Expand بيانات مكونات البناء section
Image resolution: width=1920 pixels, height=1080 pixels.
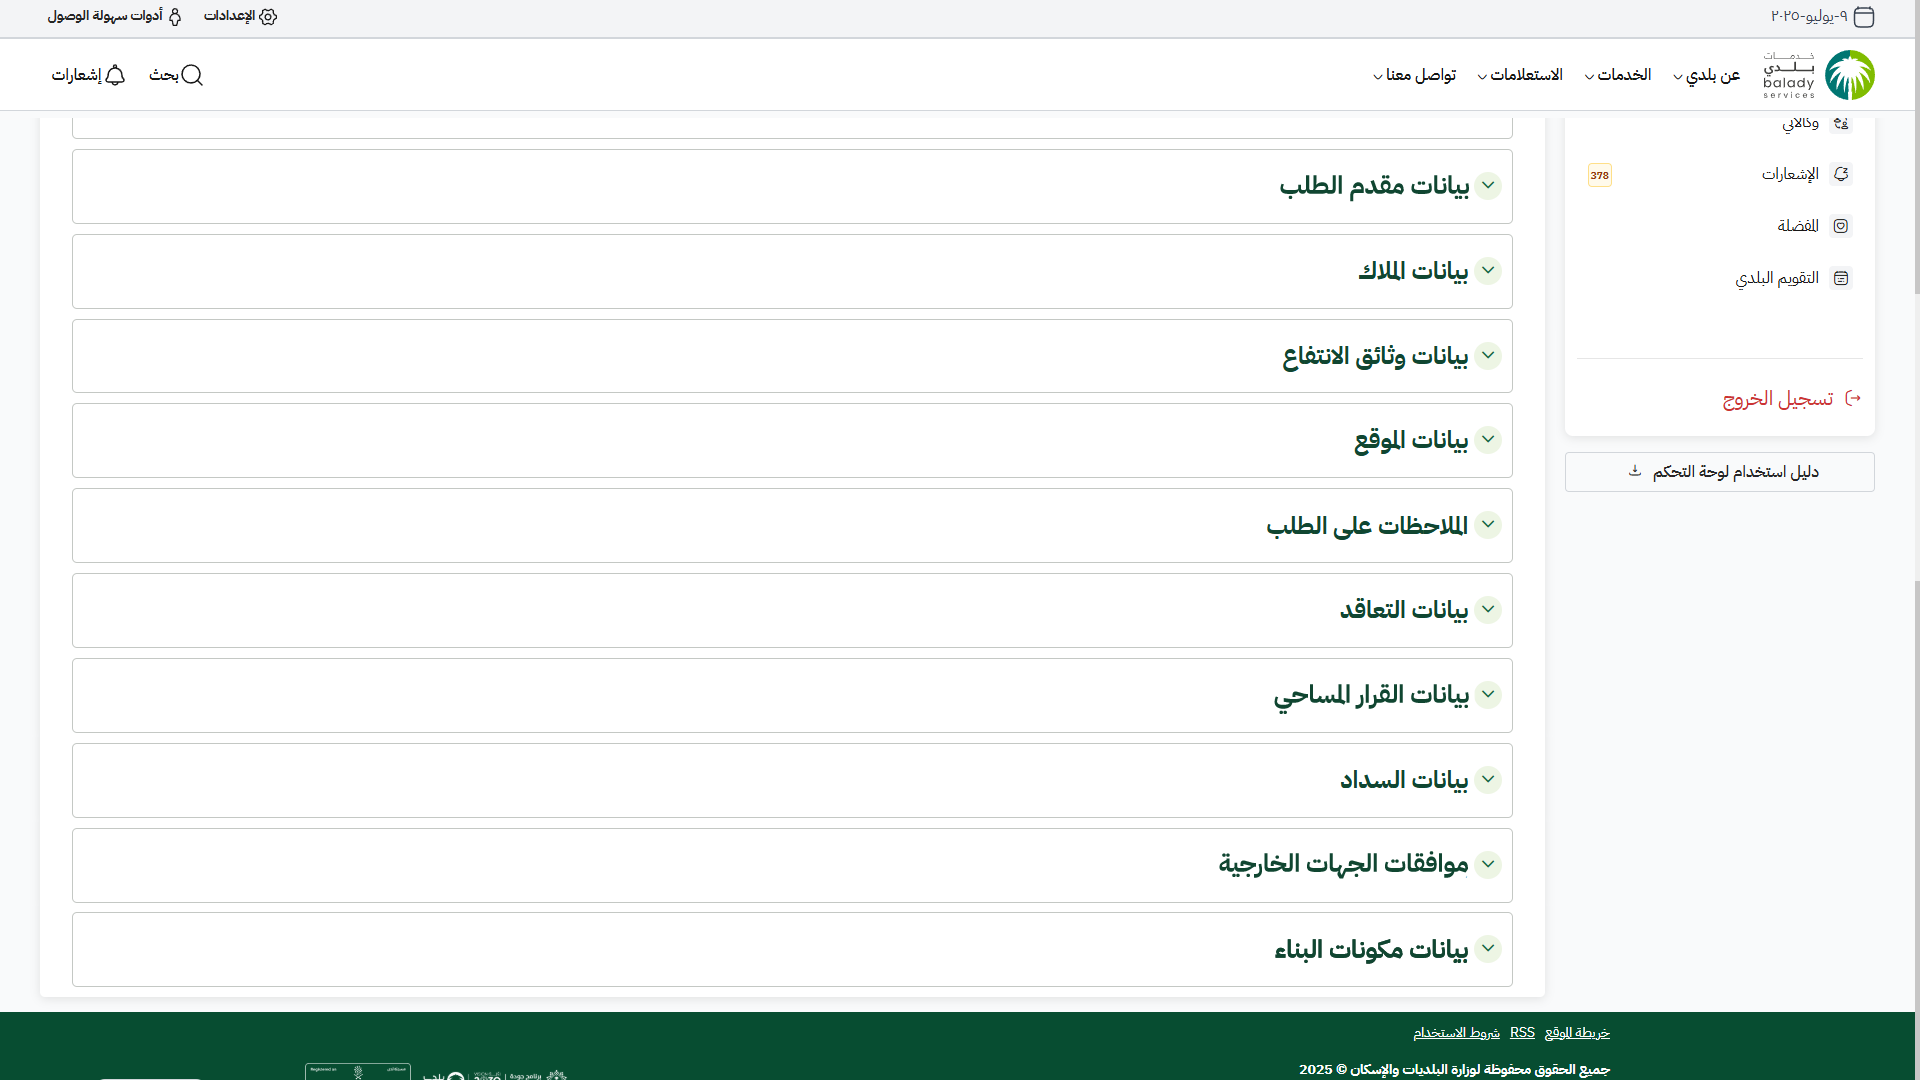tap(1488, 949)
